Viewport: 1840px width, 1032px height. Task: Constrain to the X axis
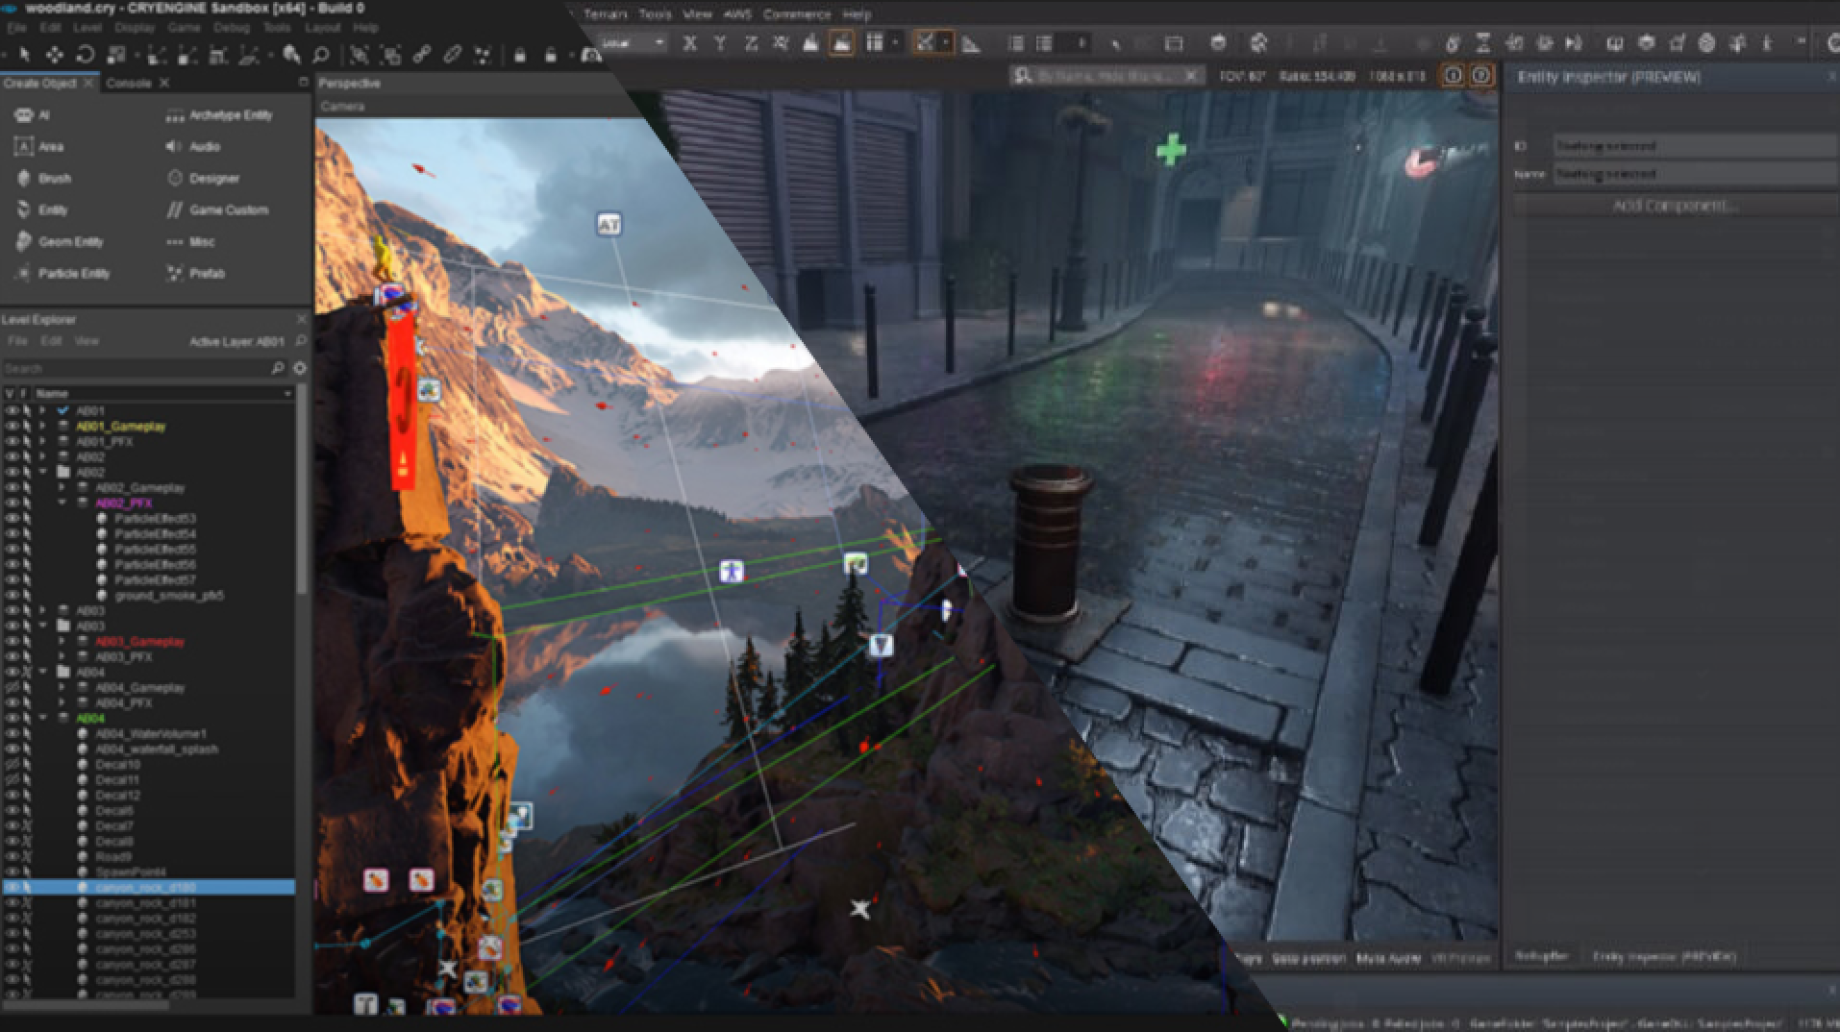point(689,43)
